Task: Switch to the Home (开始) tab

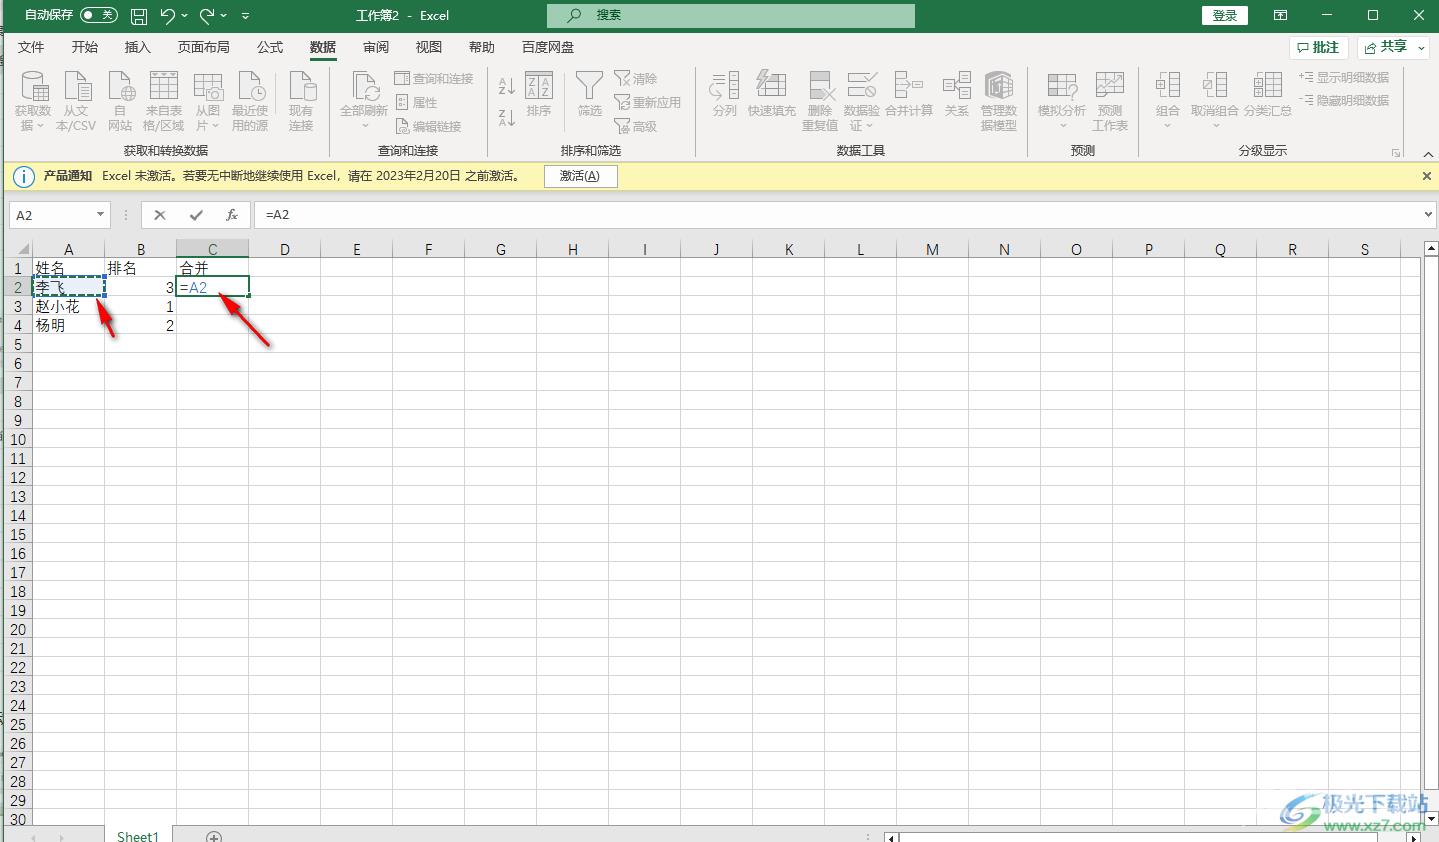Action: point(85,47)
